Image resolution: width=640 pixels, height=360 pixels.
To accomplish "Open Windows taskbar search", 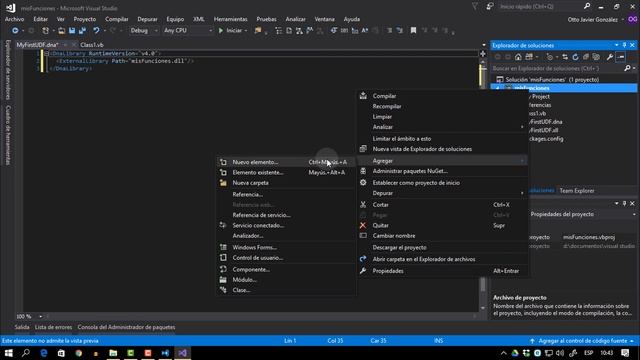I will [x=26, y=353].
